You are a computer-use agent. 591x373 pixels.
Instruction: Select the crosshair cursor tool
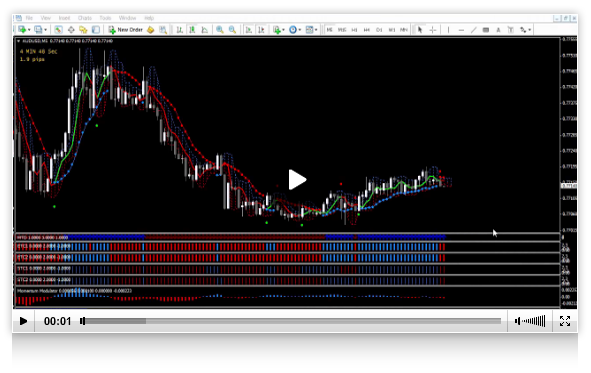(x=433, y=30)
